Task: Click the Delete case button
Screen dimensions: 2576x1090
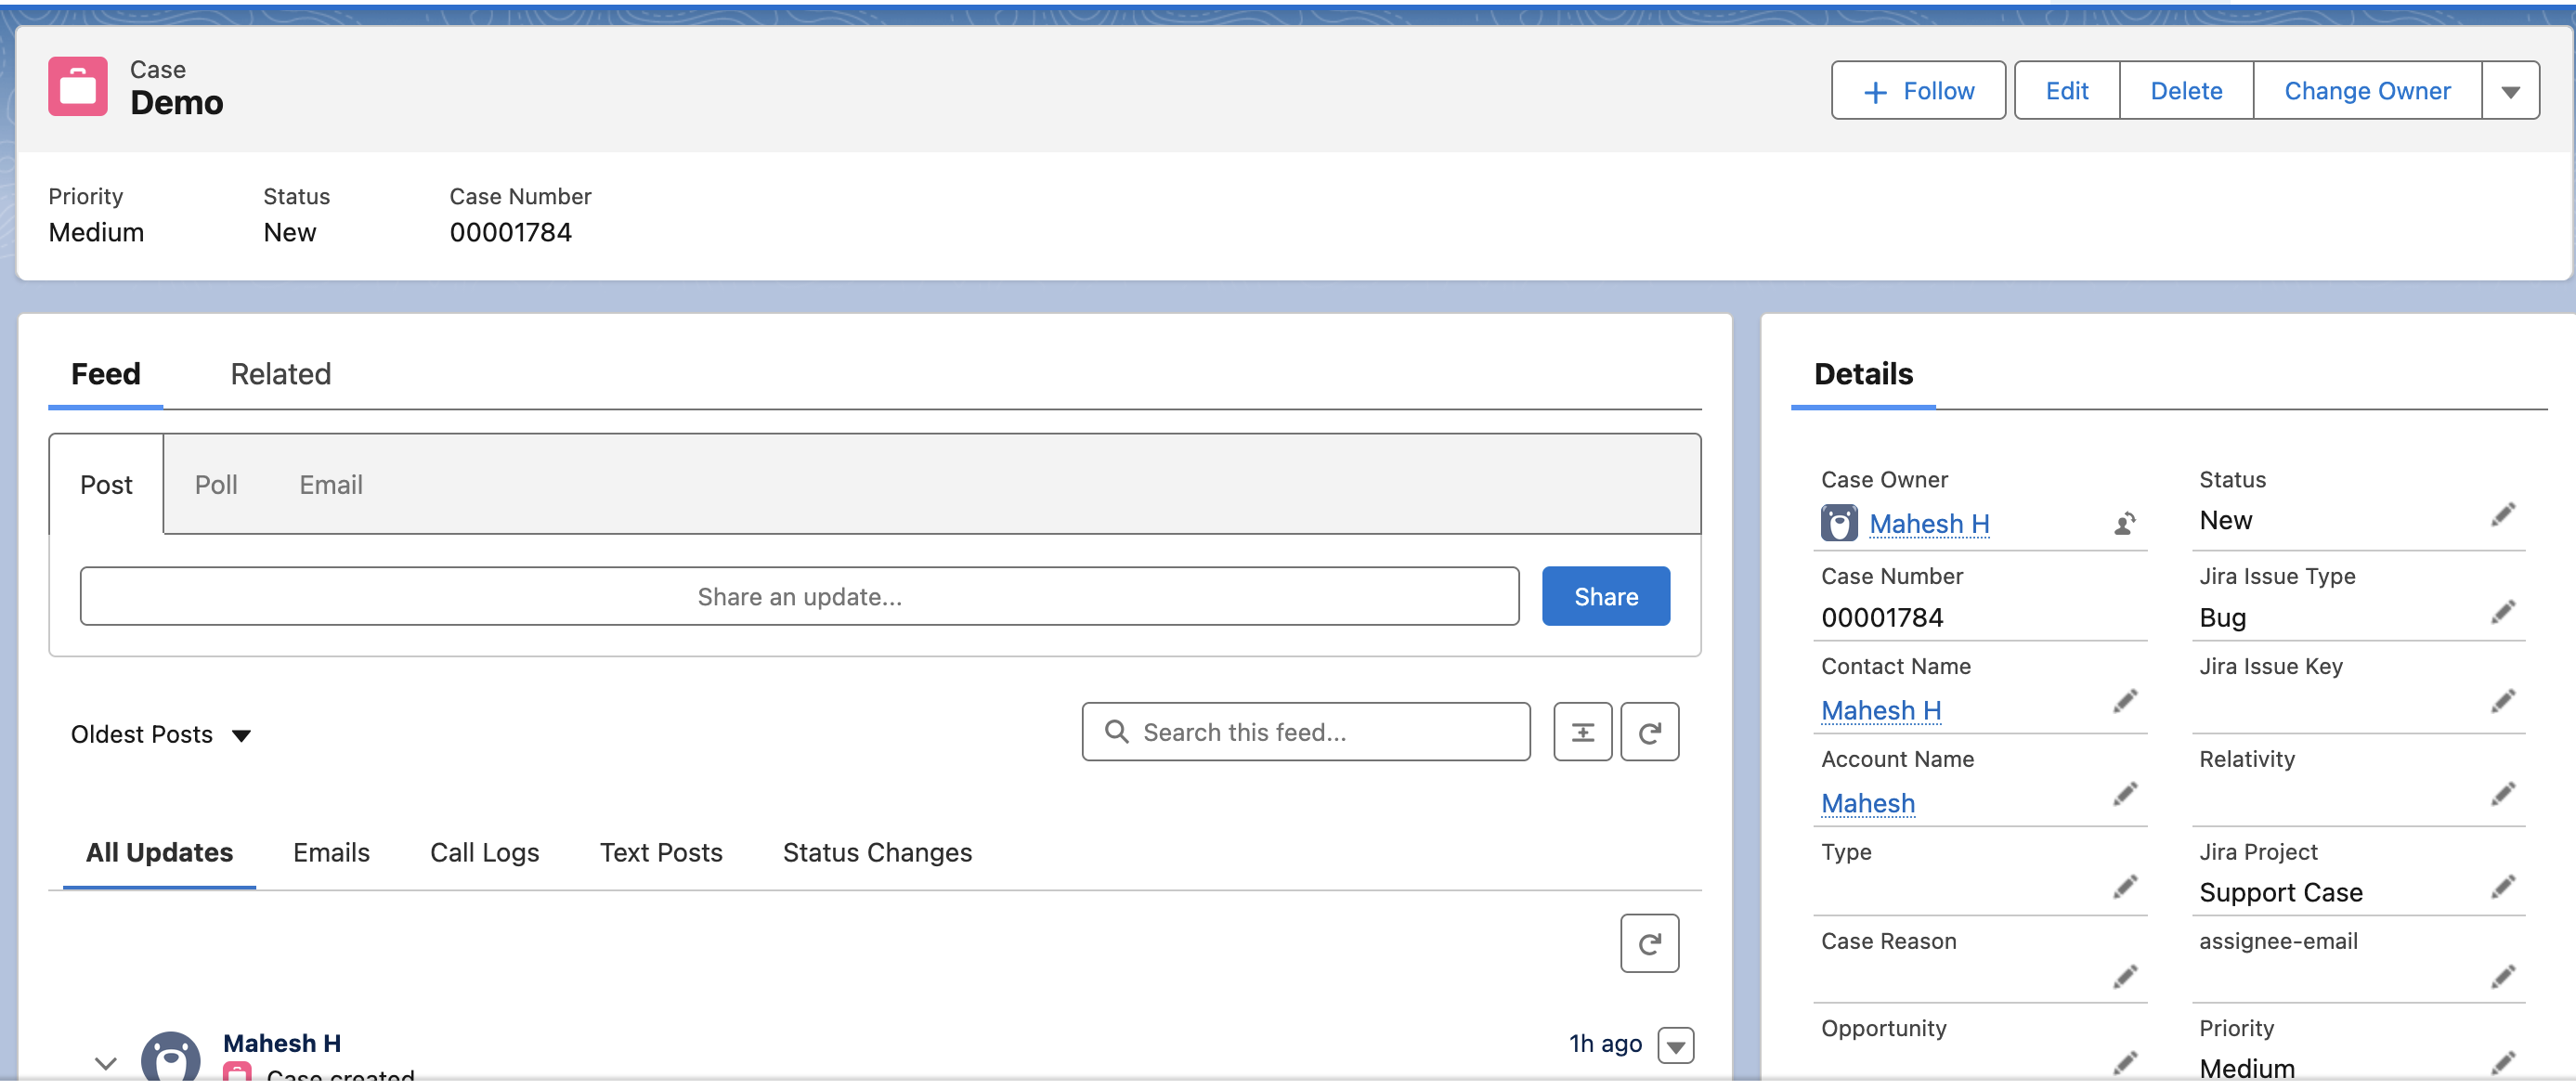Action: click(x=2186, y=91)
